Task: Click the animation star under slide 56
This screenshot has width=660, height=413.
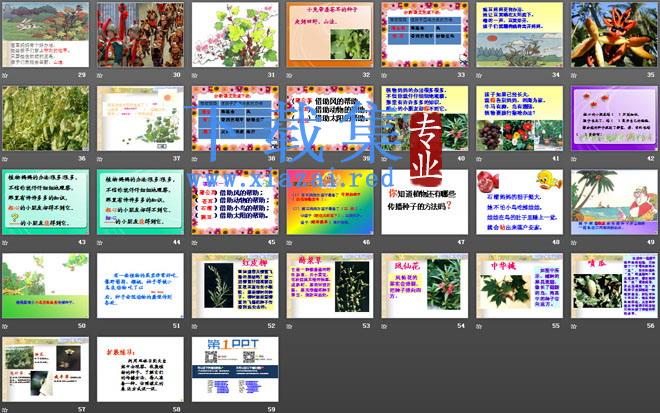Action: 574,326
